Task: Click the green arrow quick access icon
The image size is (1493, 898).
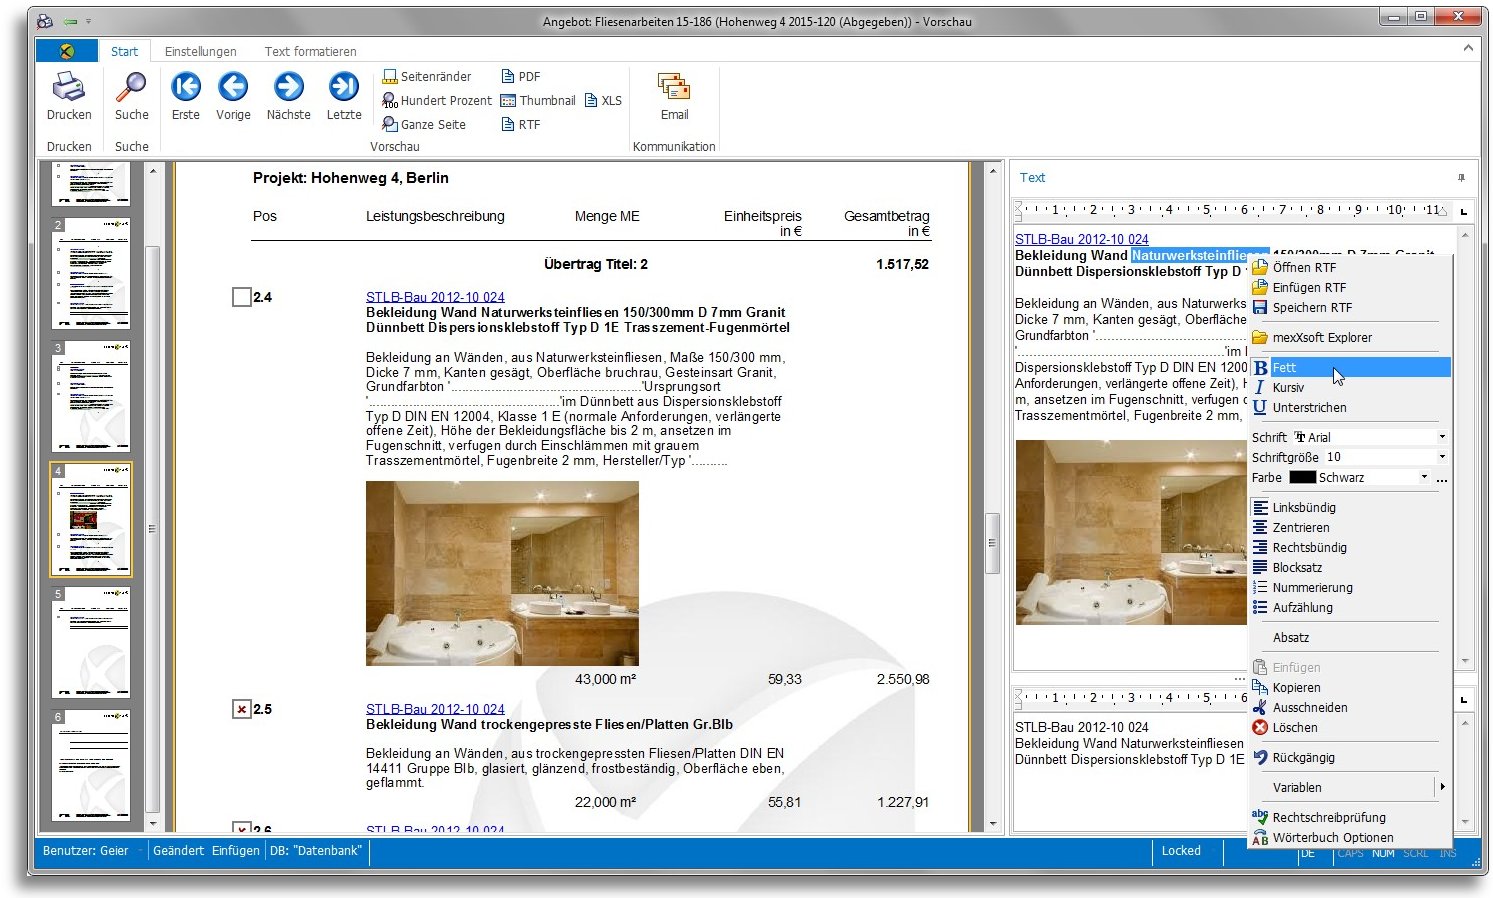Action: [x=70, y=21]
